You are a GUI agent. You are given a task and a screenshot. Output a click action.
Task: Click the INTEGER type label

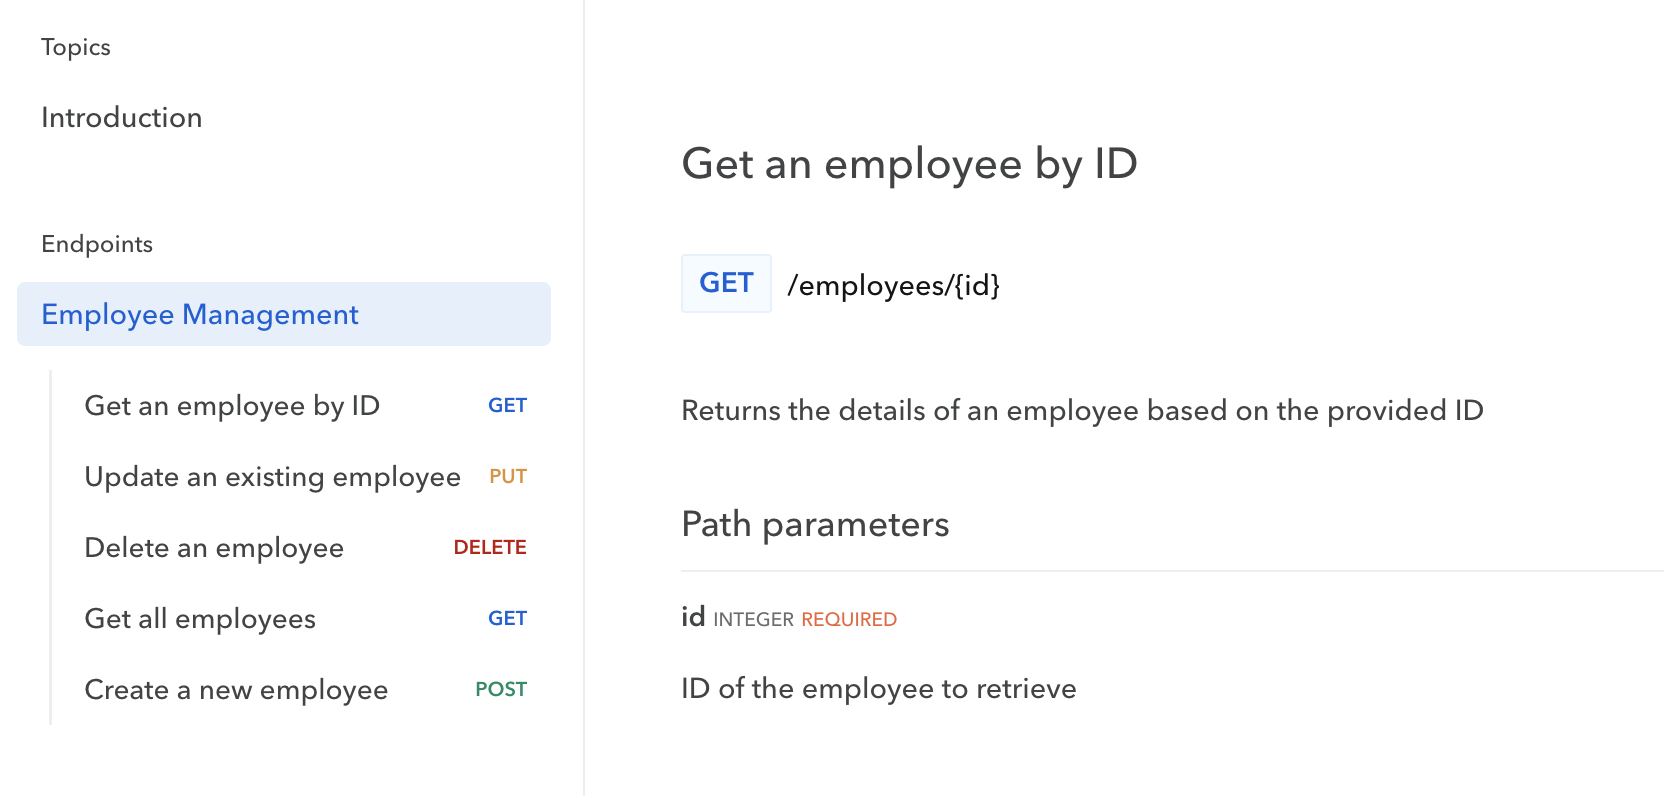point(753,620)
